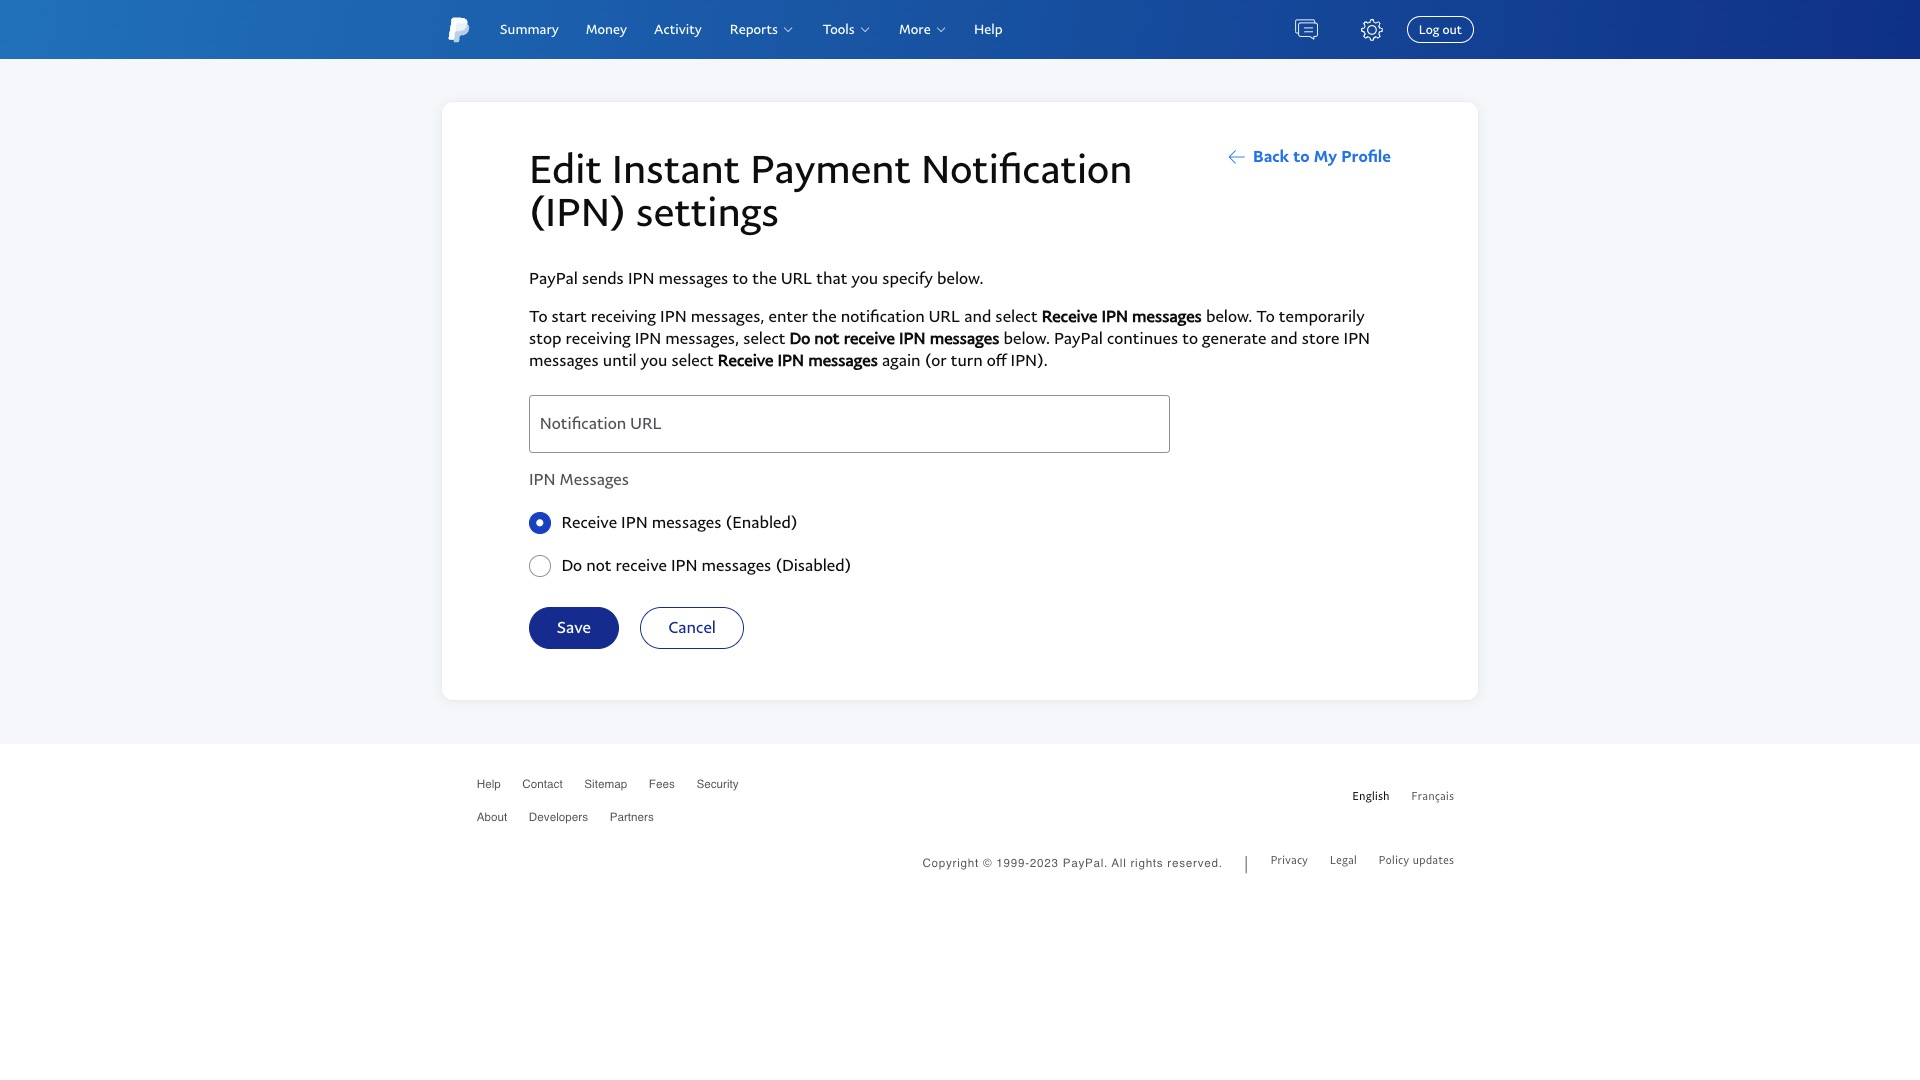Go to the Summary tab
The height and width of the screenshot is (1080, 1920).
[x=529, y=30]
